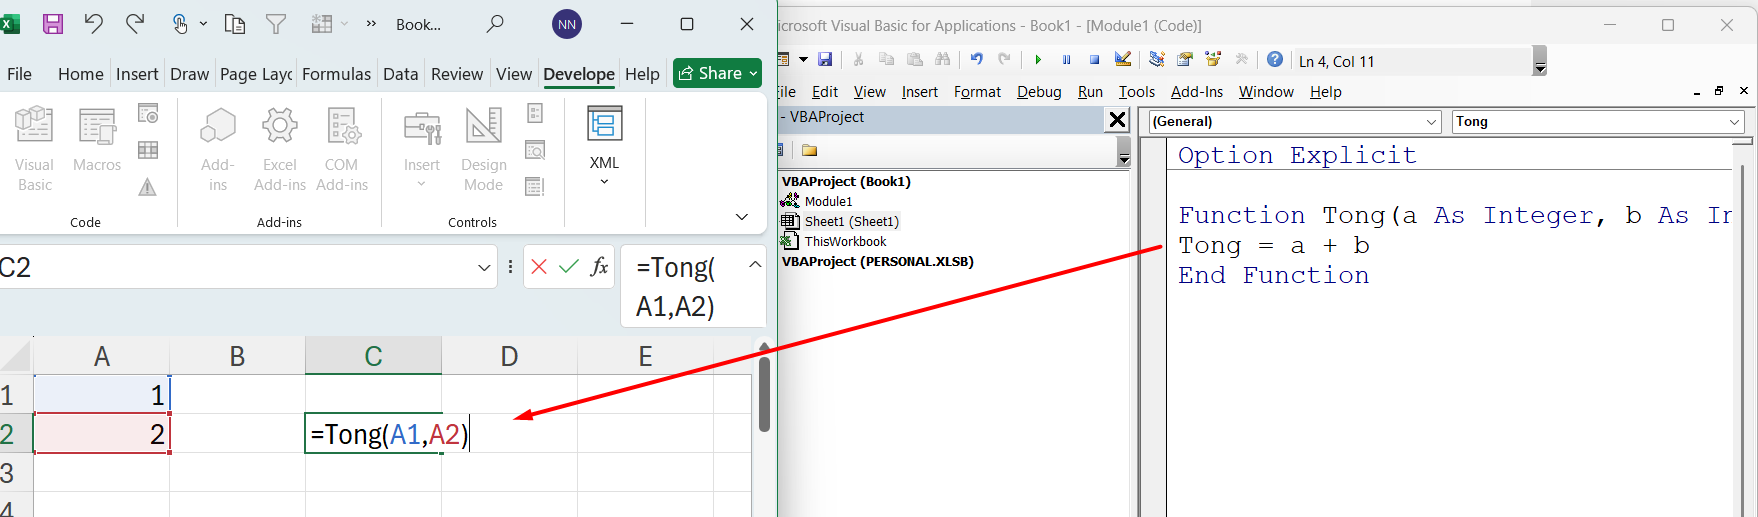Click the filter funnel icon in Excel
Image resolution: width=1758 pixels, height=517 pixels.
pos(276,24)
